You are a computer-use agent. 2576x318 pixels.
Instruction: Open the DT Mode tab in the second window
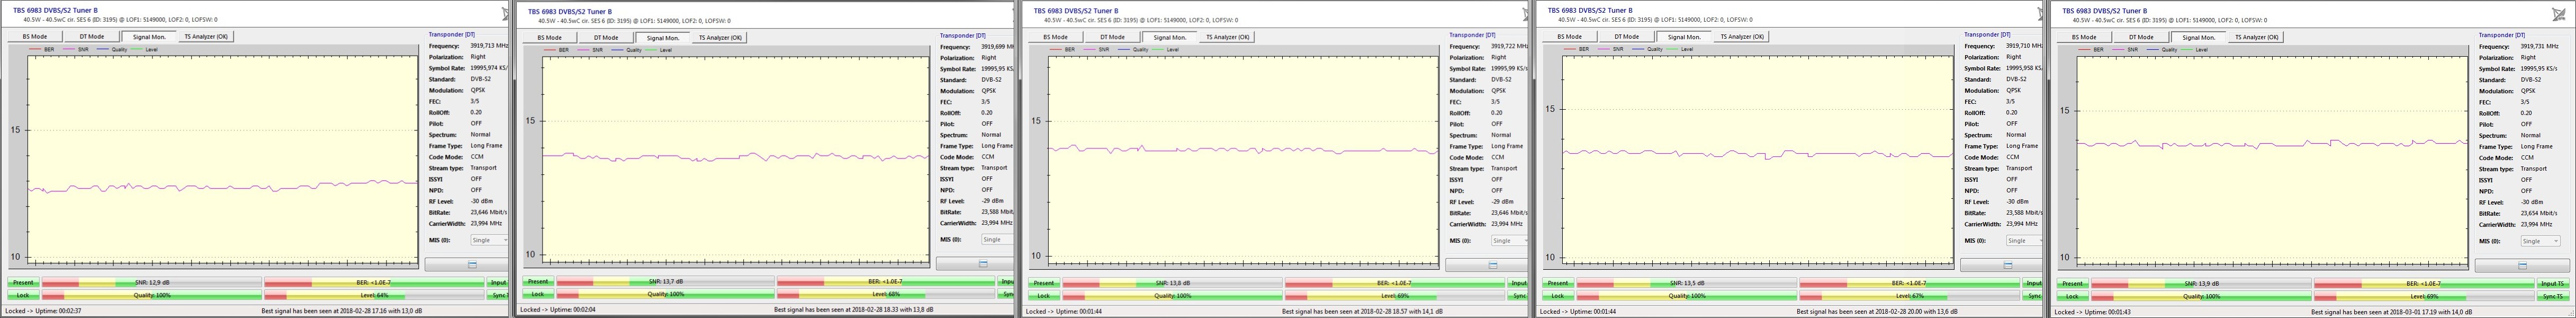(606, 37)
